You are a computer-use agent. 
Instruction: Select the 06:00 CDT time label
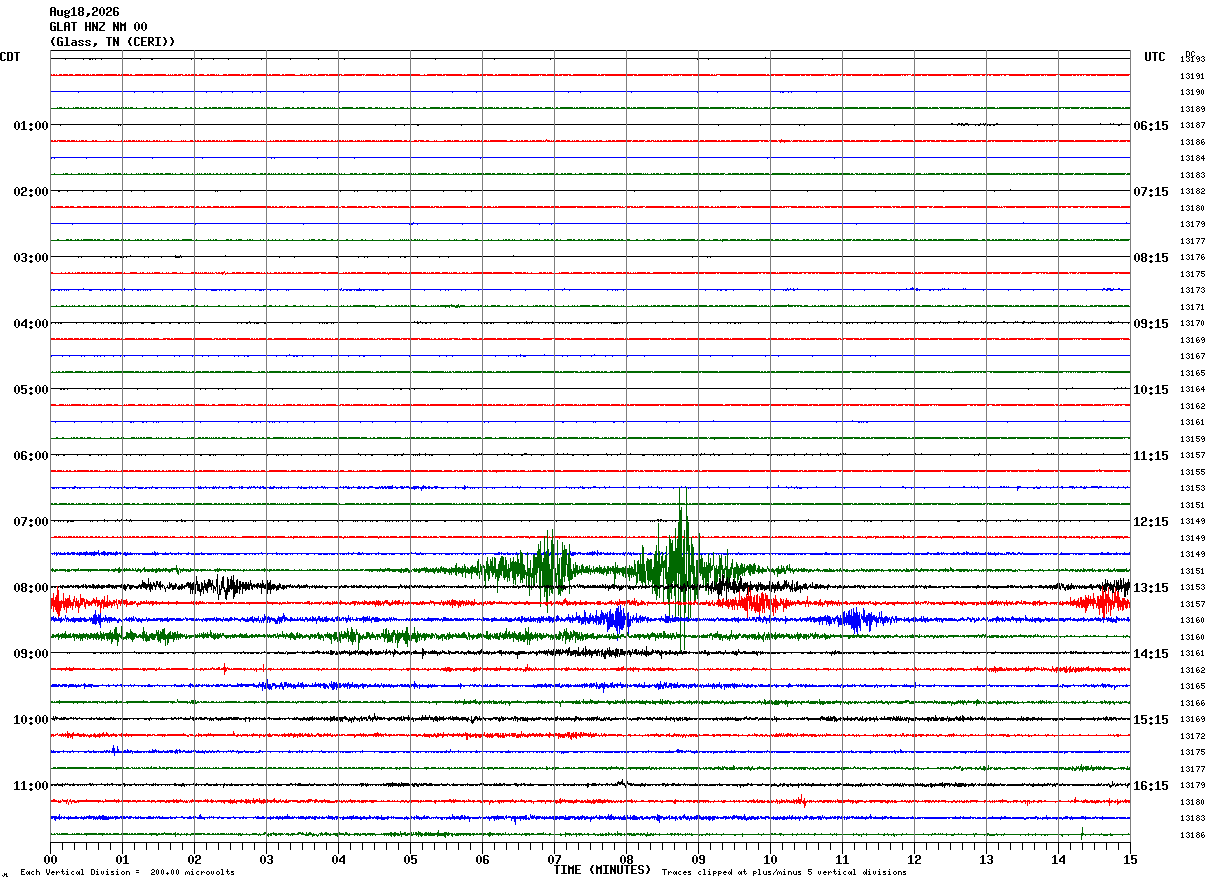point(30,456)
